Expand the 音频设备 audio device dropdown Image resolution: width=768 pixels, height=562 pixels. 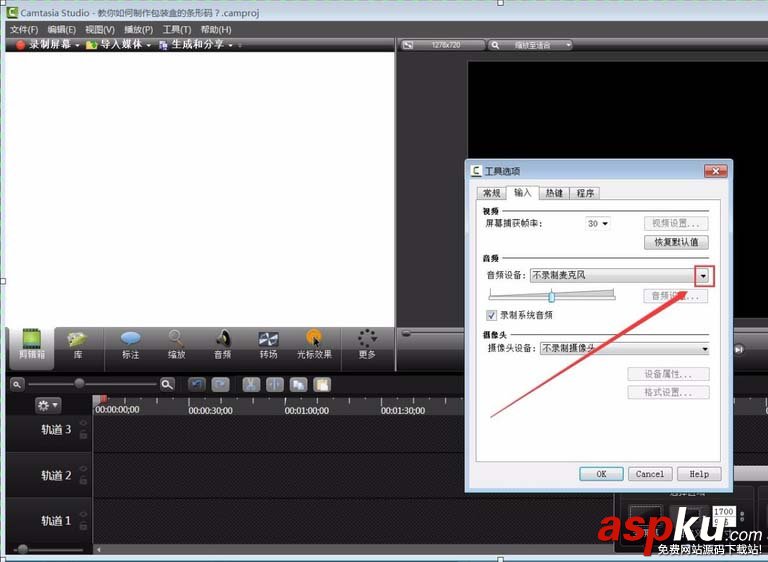[x=703, y=276]
